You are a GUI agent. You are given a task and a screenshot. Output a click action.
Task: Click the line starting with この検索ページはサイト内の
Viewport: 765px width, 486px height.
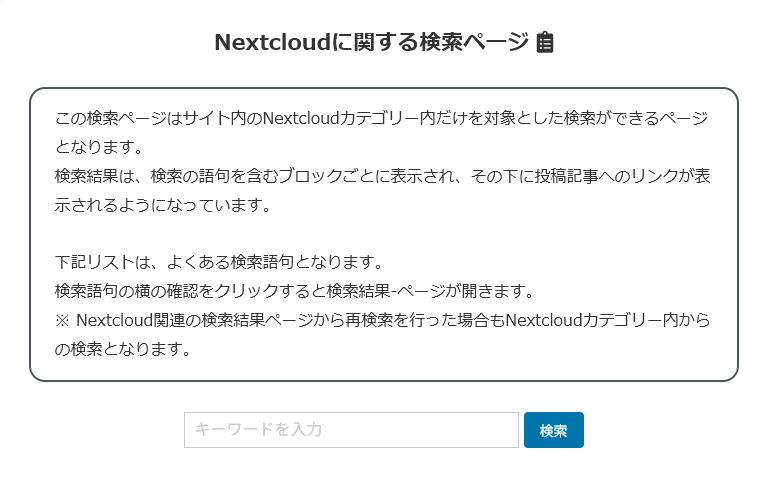tap(382, 119)
